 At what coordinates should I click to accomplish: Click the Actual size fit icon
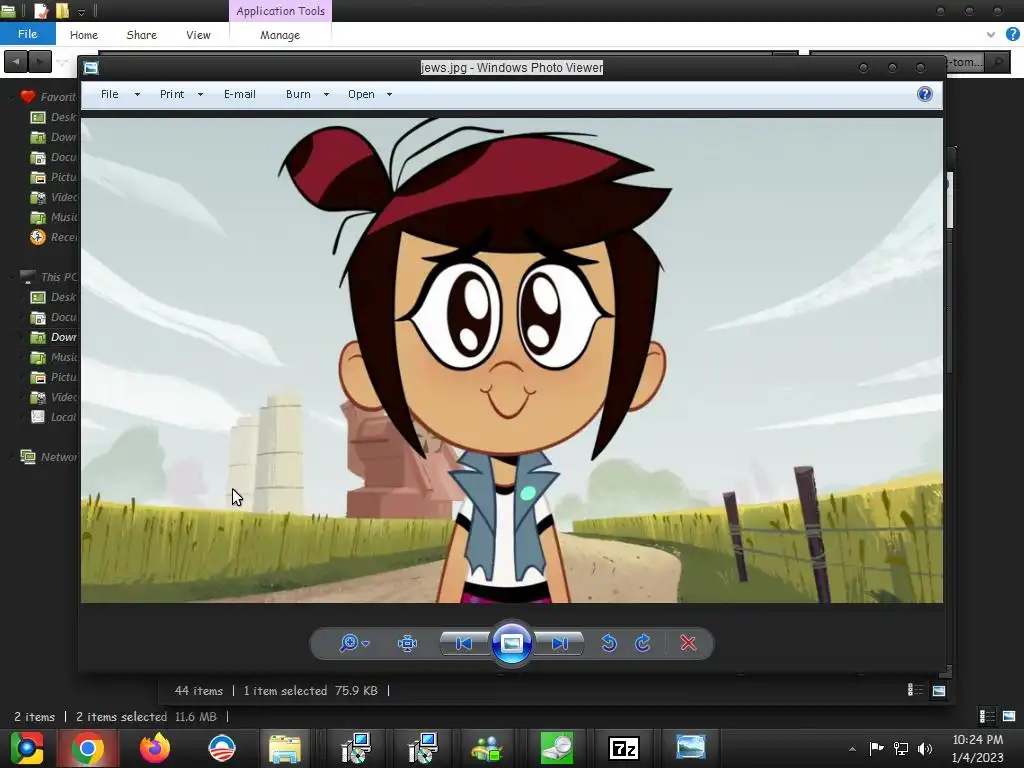coord(407,643)
